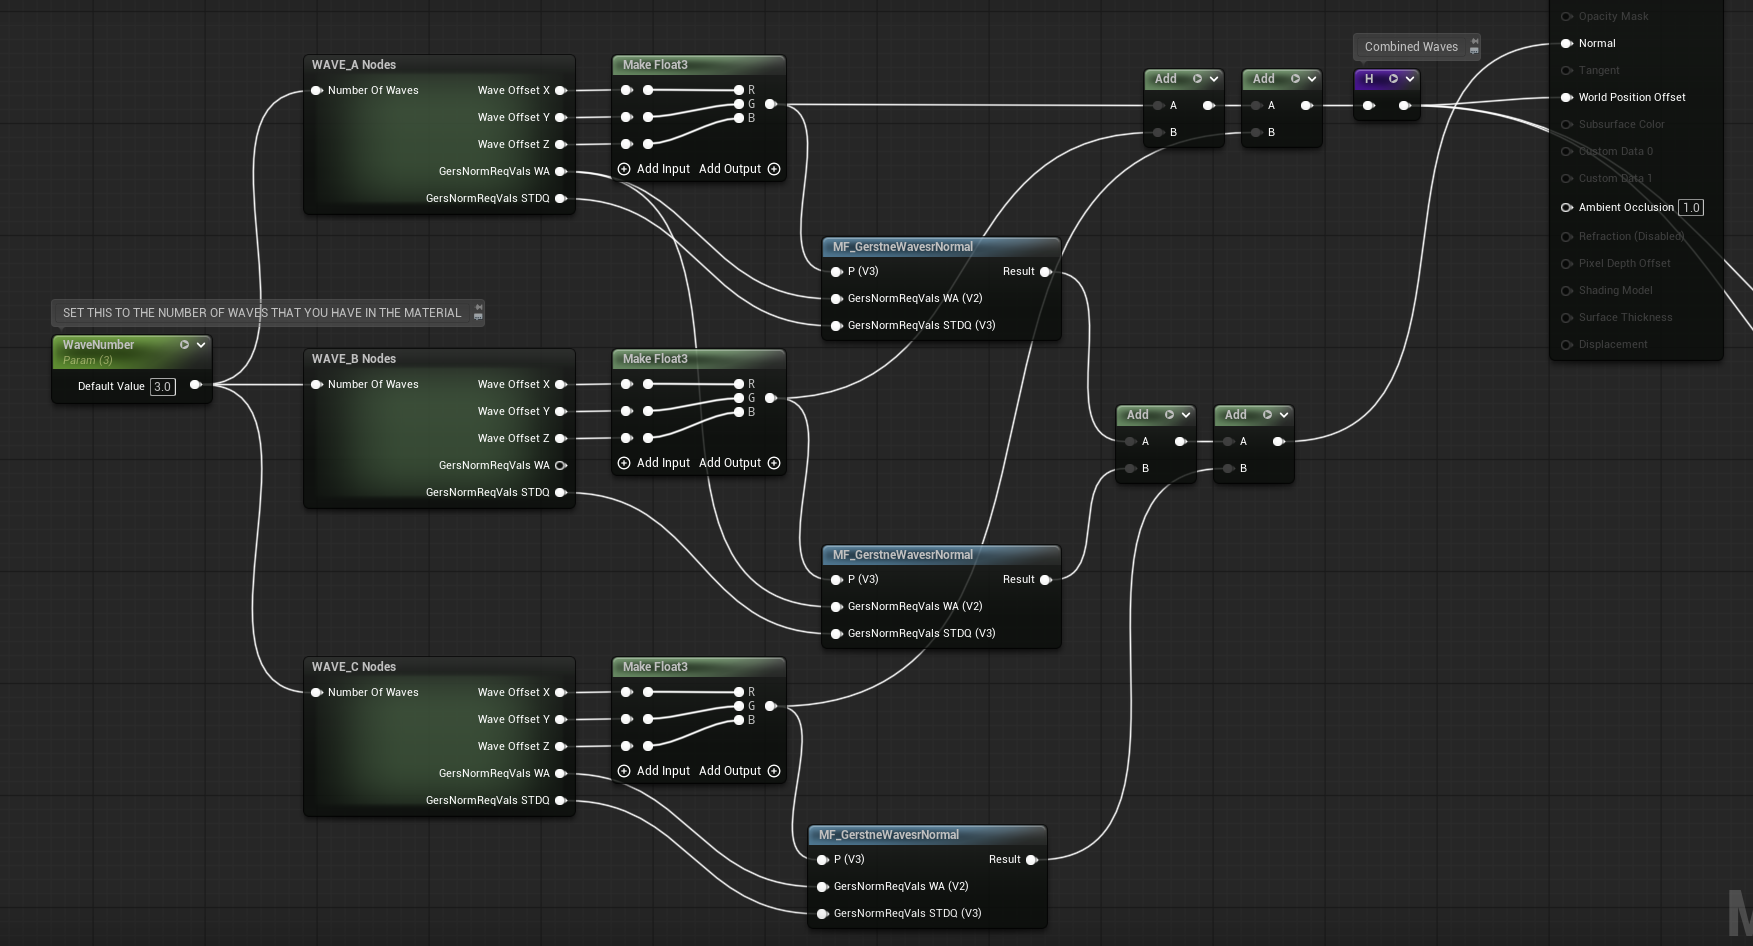The width and height of the screenshot is (1753, 946).
Task: Click the Ambient Occlusion input pin
Action: pyautogui.click(x=1567, y=207)
